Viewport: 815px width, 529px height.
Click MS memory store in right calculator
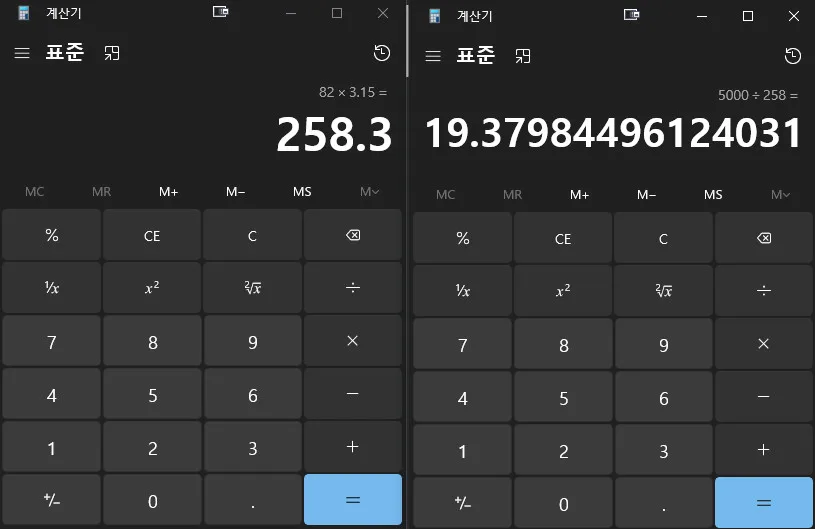tap(713, 195)
